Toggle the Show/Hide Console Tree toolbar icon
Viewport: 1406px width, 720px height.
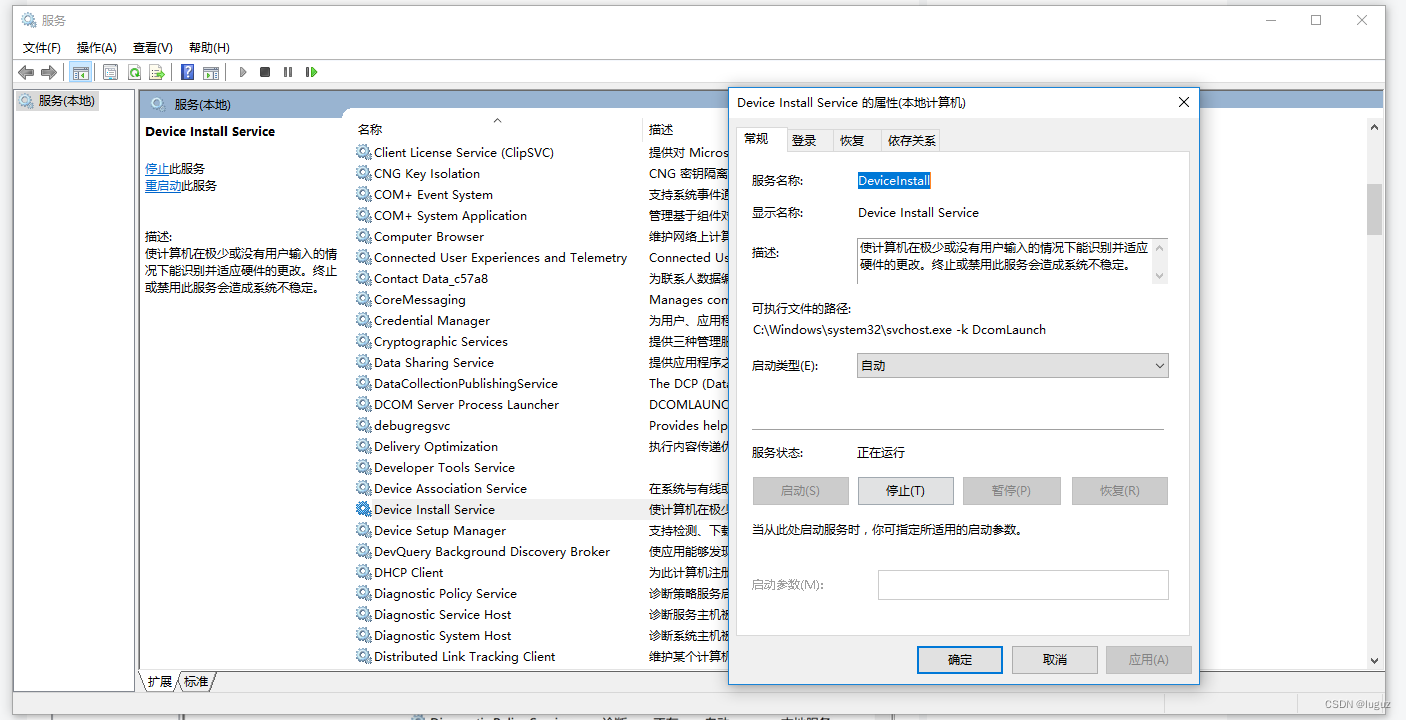81,71
